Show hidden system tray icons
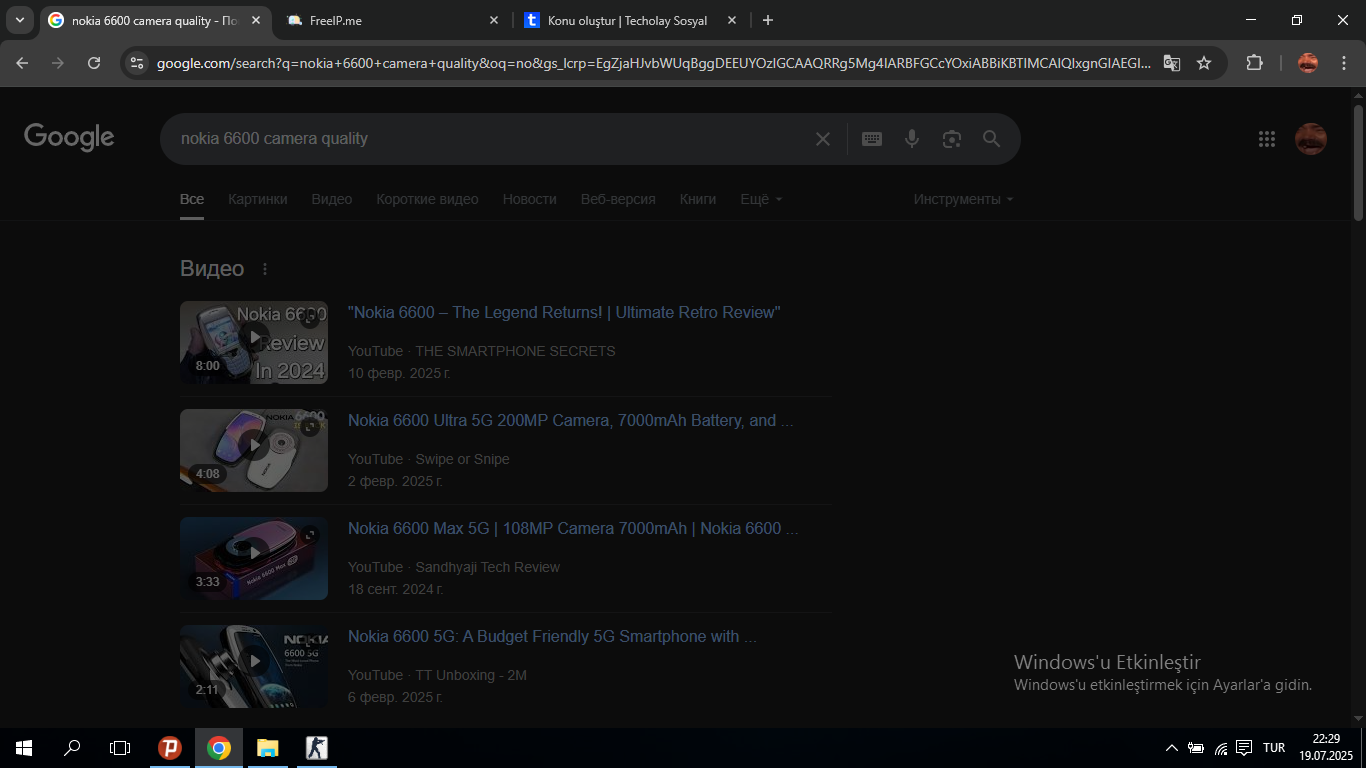 pyautogui.click(x=1172, y=748)
